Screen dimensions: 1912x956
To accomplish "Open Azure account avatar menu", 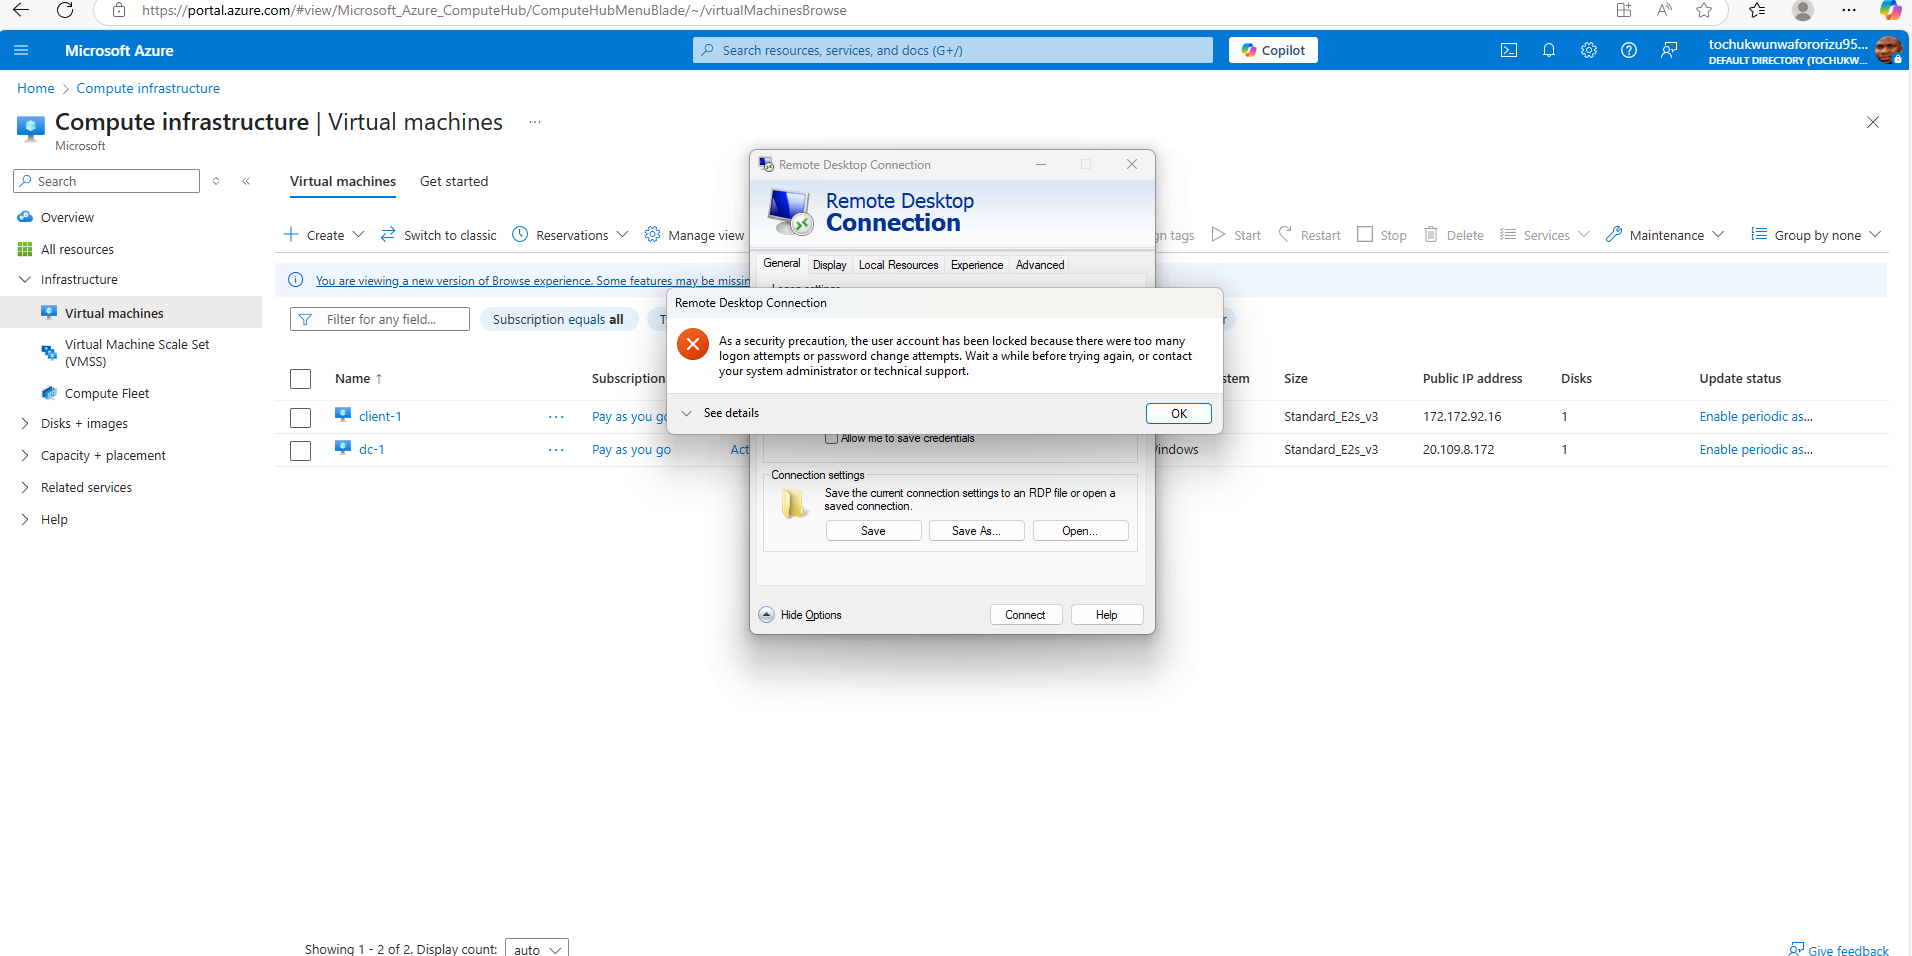I will (1888, 50).
